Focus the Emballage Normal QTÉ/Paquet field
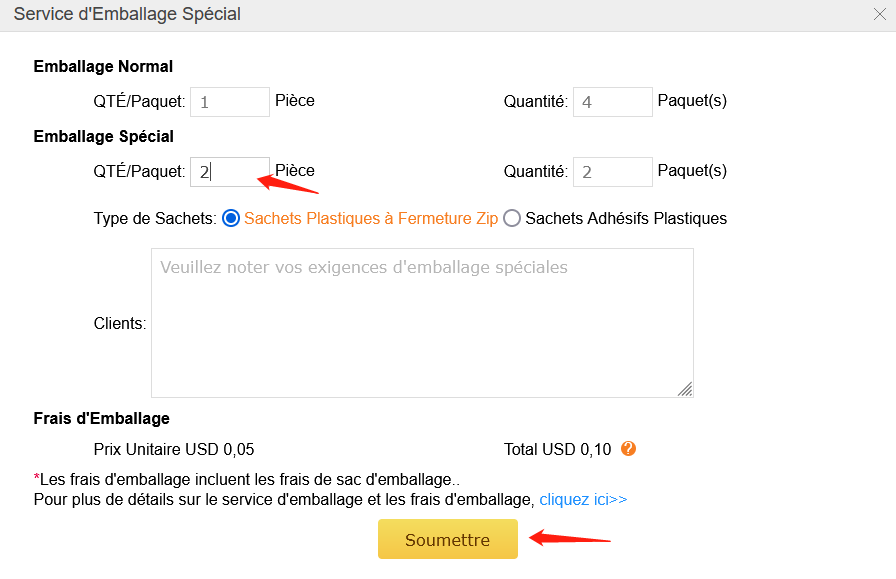Viewport: 896px width, 579px height. (x=230, y=102)
